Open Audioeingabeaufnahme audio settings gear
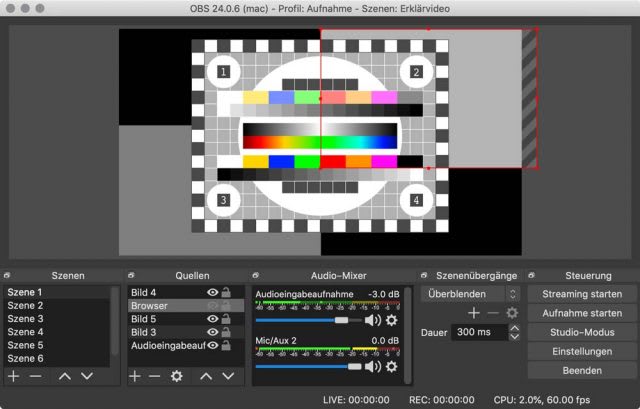The image size is (640, 409). [391, 320]
